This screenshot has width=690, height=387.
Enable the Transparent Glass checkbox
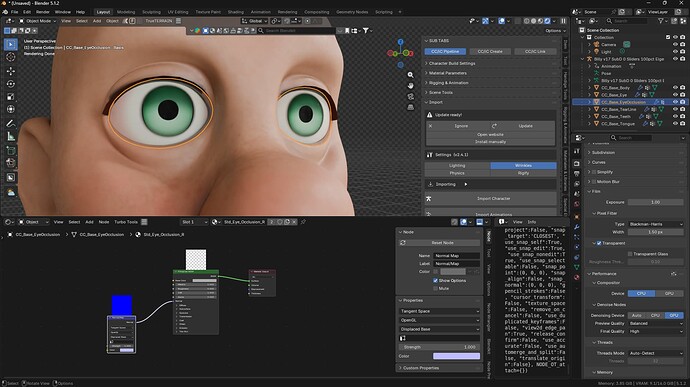coord(630,254)
